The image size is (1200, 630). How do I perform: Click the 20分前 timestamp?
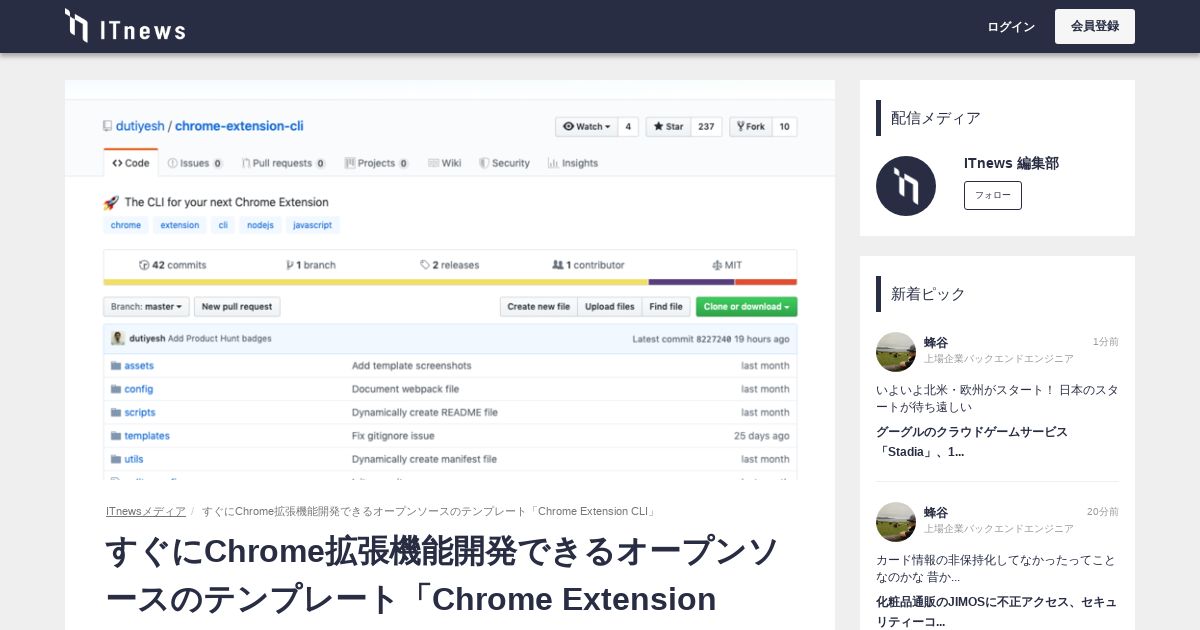pyautogui.click(x=1103, y=512)
